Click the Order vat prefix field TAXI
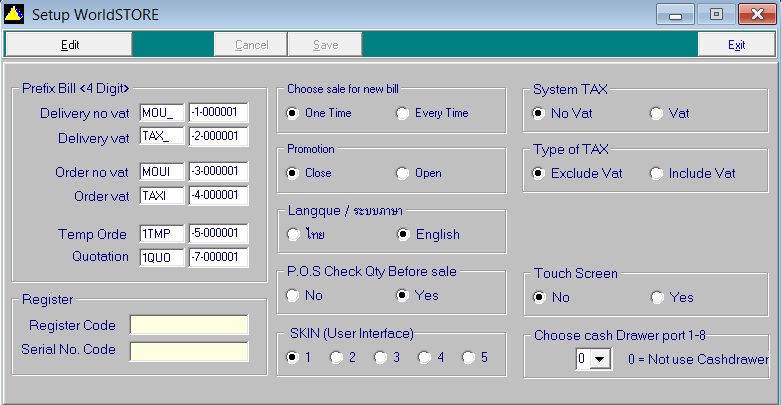 (x=162, y=195)
